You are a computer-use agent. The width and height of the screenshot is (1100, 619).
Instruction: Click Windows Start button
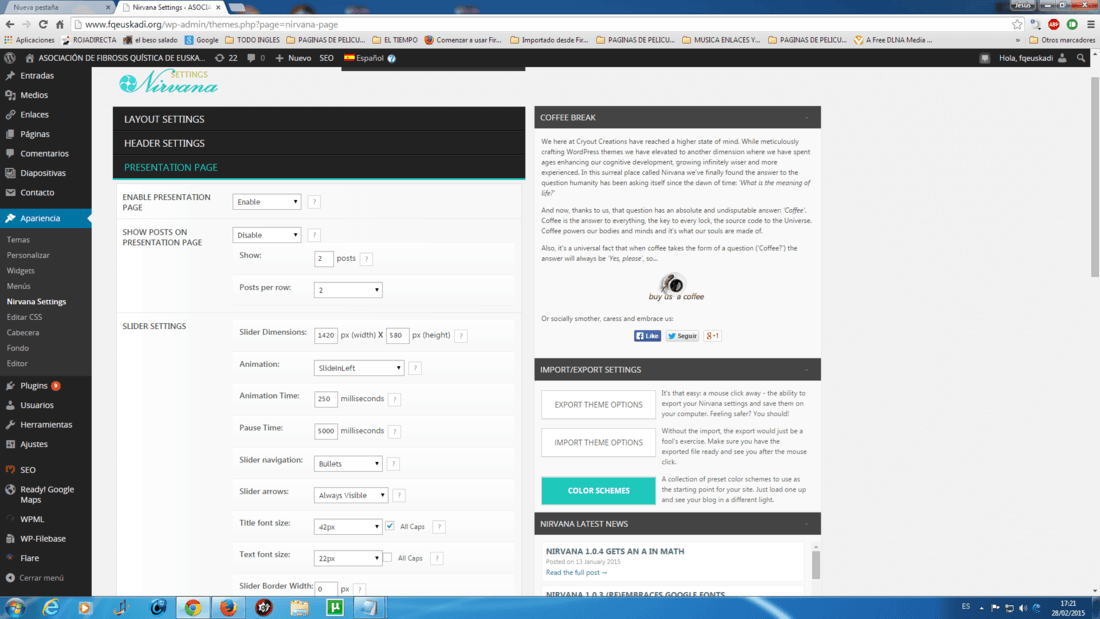tap(15, 608)
